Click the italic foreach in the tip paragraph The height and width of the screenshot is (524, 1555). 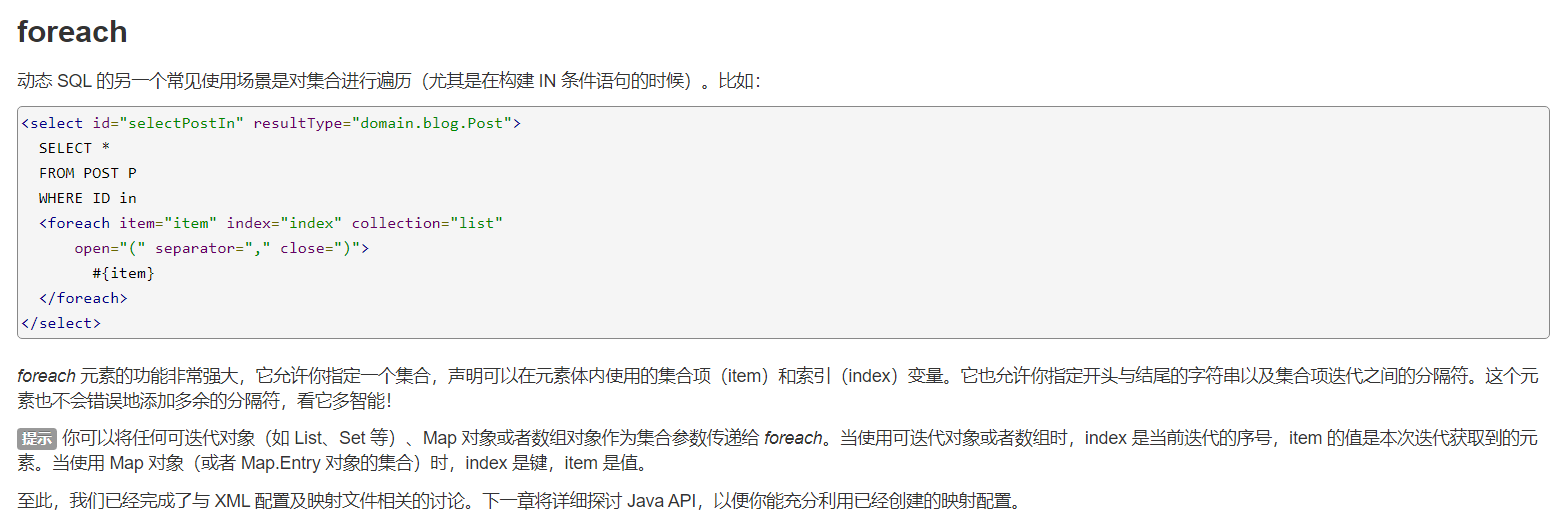pos(793,438)
